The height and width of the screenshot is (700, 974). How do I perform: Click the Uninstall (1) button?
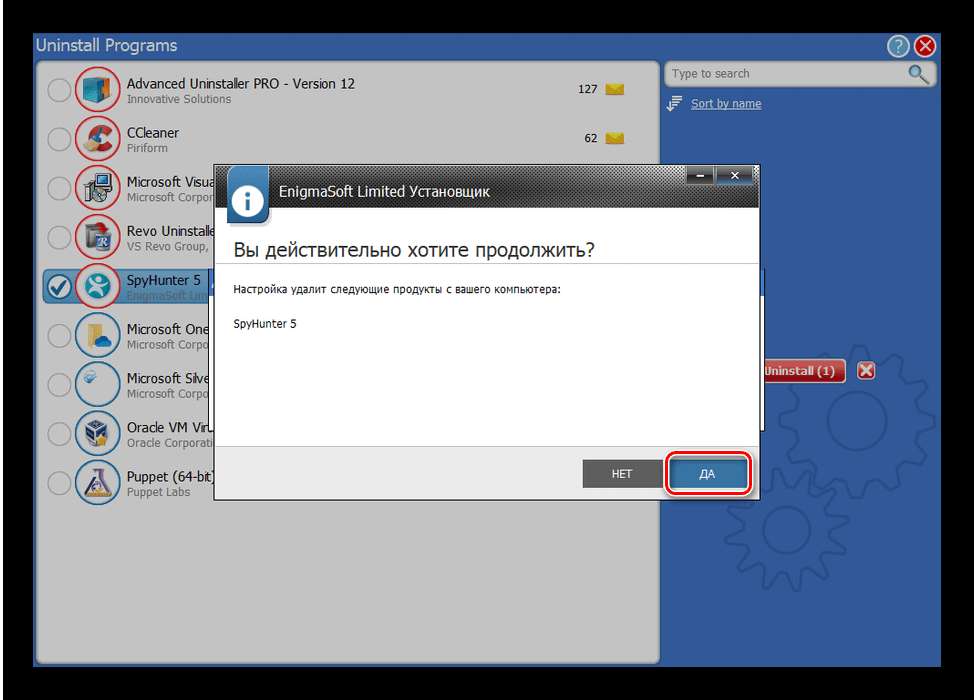pyautogui.click(x=804, y=371)
